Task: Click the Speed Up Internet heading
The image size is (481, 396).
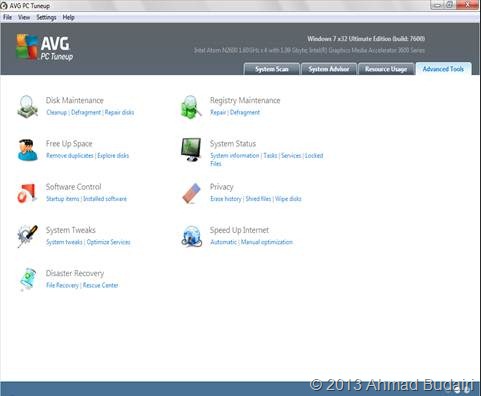Action: (239, 230)
